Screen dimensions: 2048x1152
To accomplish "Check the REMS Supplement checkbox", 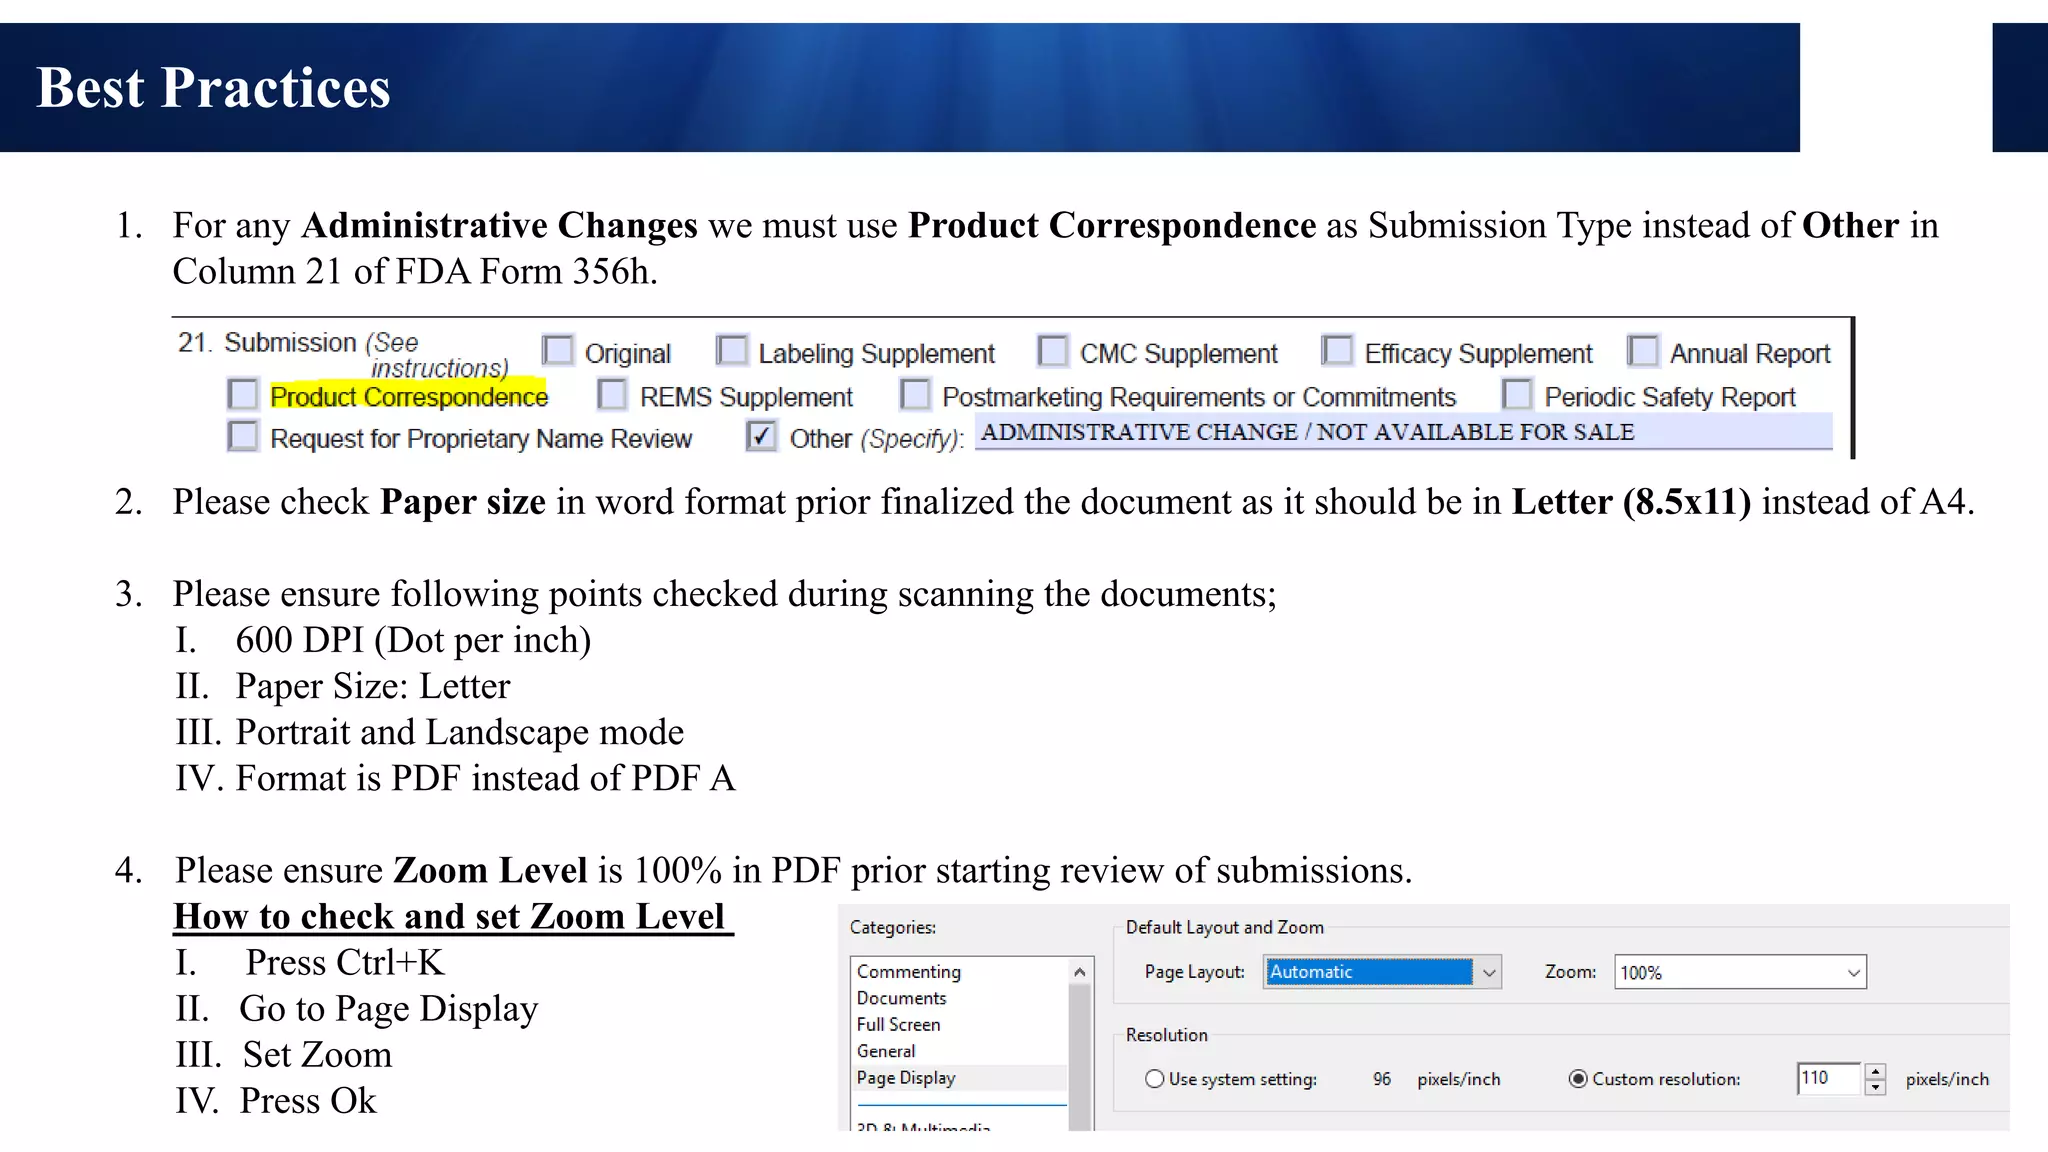I will 612,394.
